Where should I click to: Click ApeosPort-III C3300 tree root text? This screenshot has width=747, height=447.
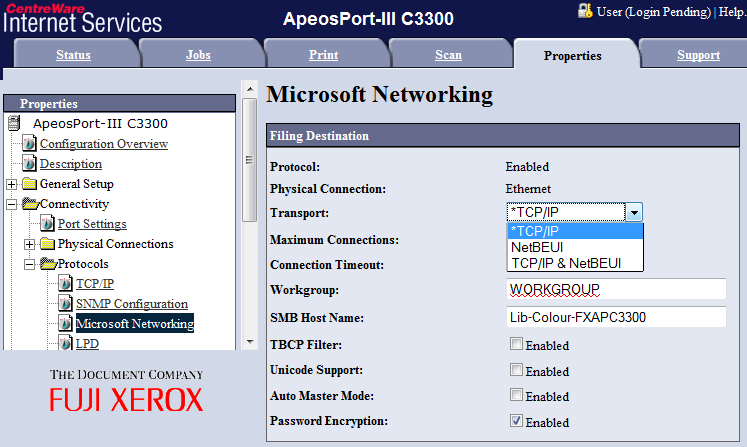100,123
